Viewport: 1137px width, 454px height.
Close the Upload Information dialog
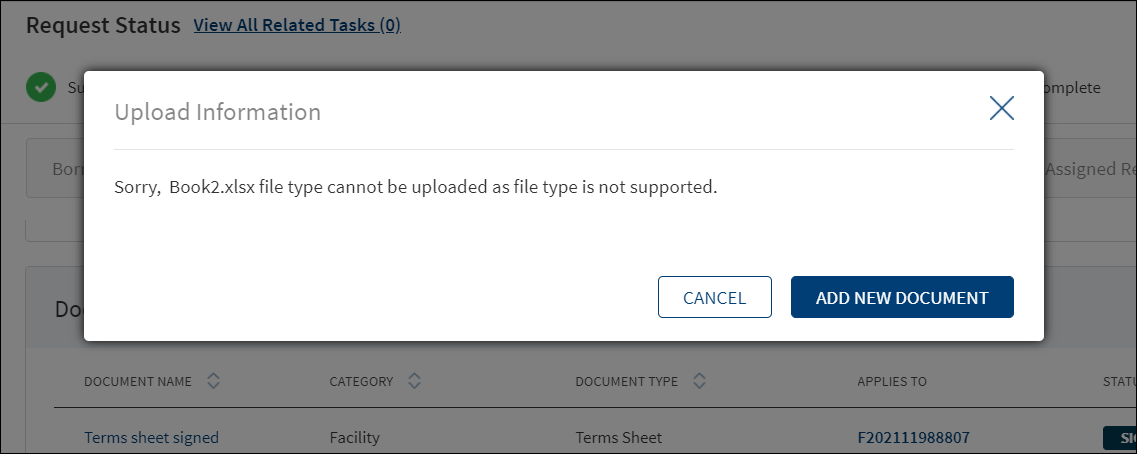(x=1001, y=108)
